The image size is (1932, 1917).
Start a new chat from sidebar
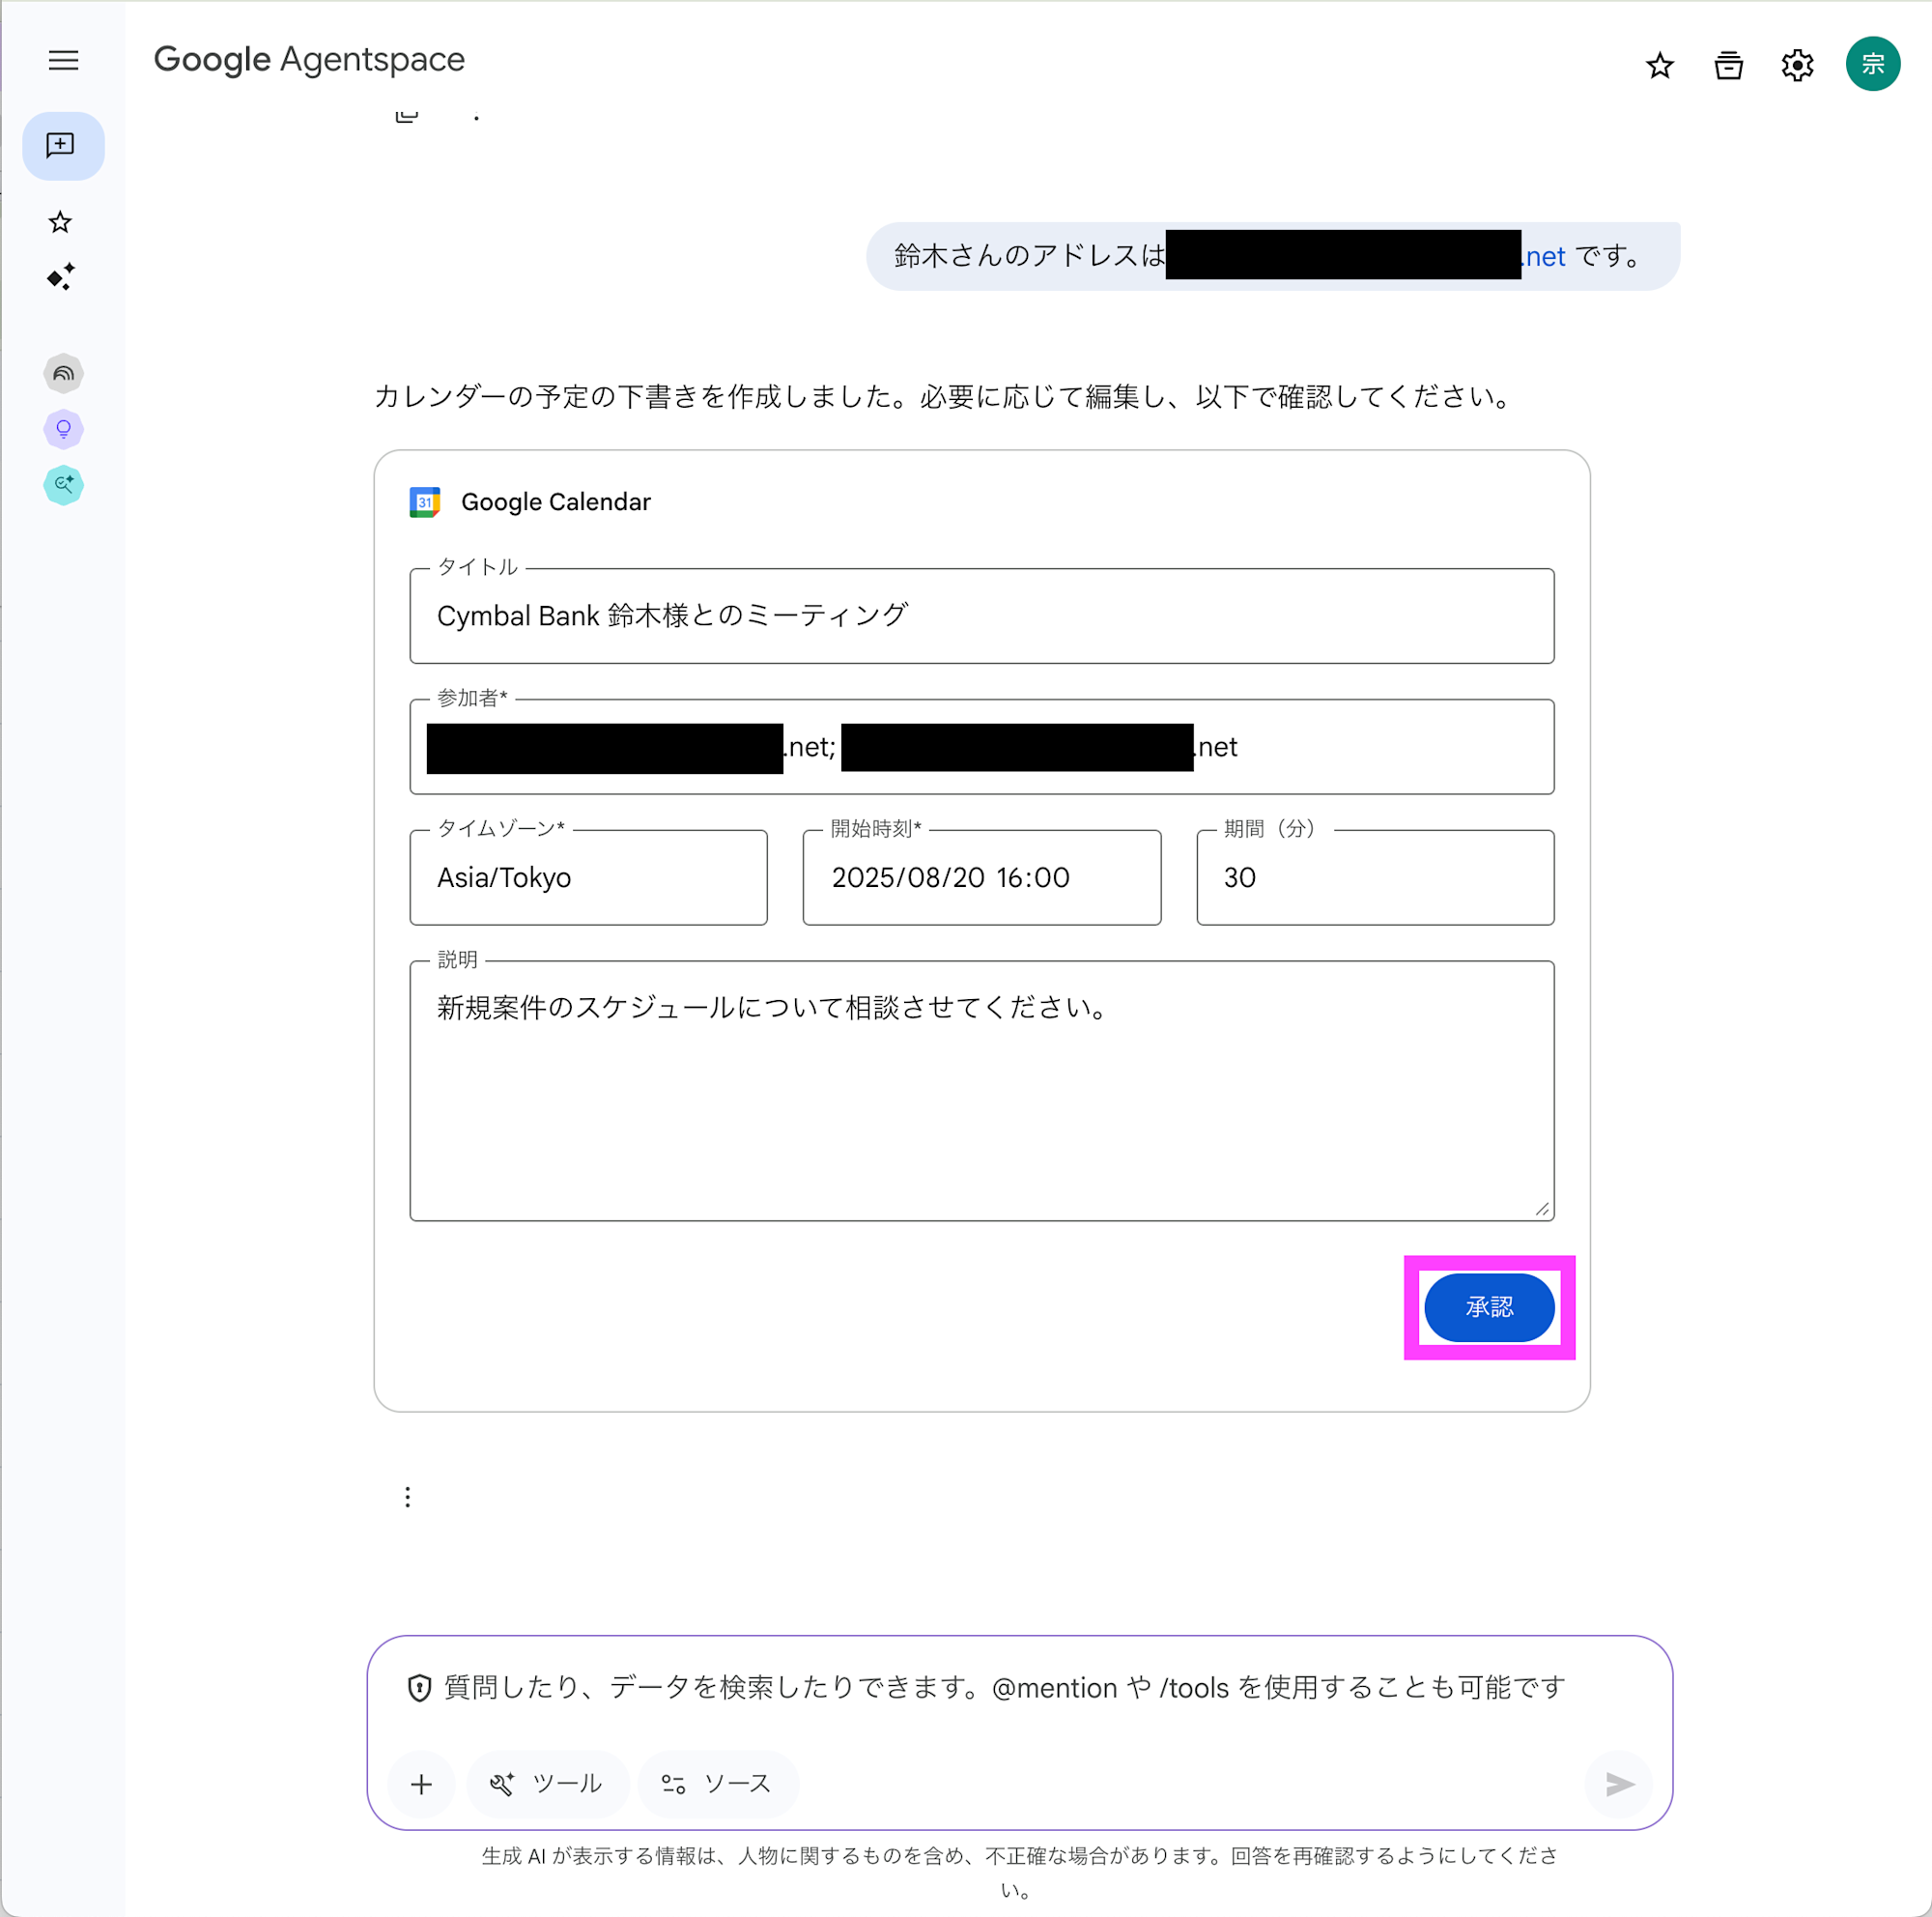63,146
